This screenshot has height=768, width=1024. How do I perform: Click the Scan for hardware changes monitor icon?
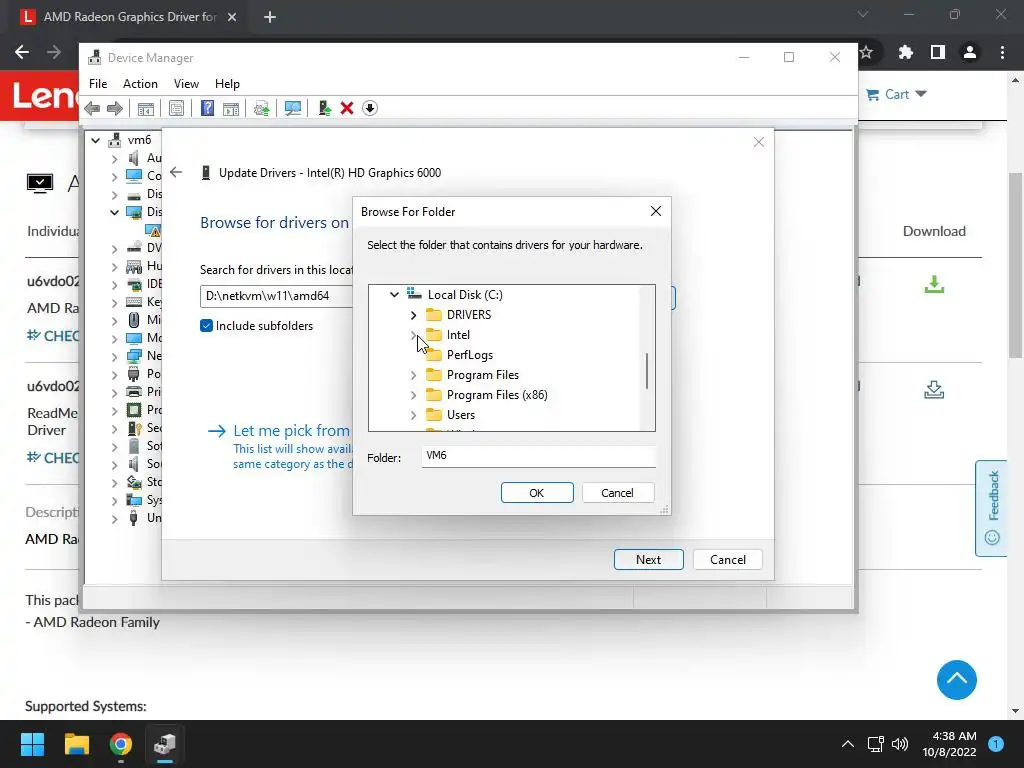(x=293, y=108)
